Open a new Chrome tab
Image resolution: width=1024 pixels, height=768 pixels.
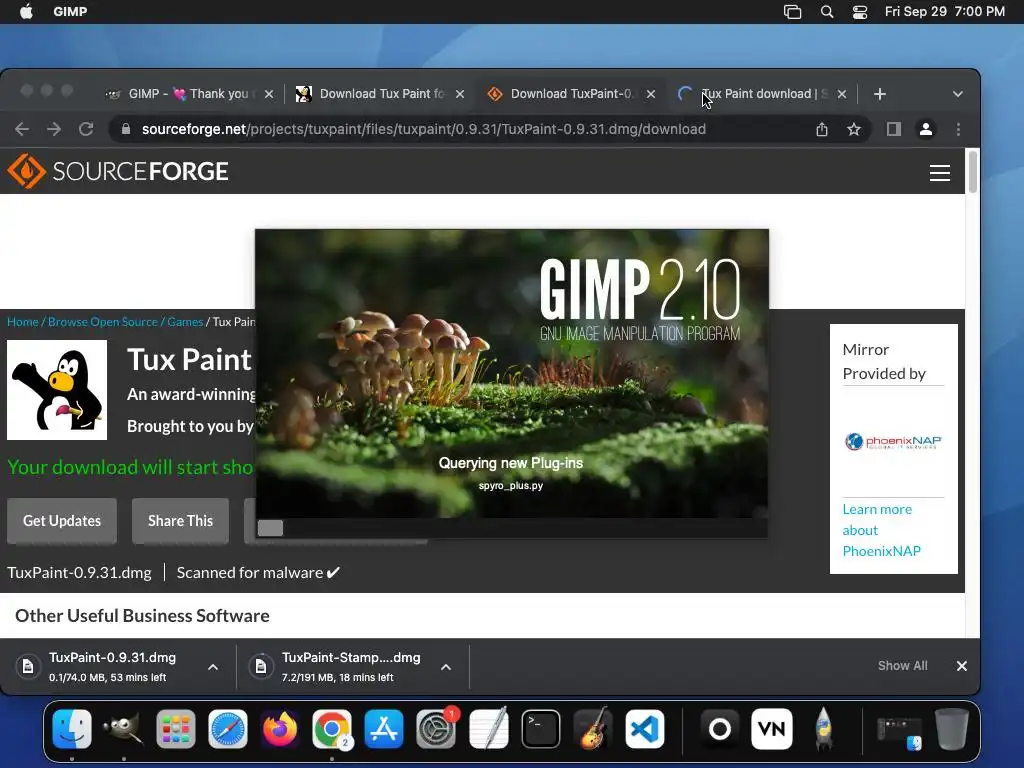(880, 94)
